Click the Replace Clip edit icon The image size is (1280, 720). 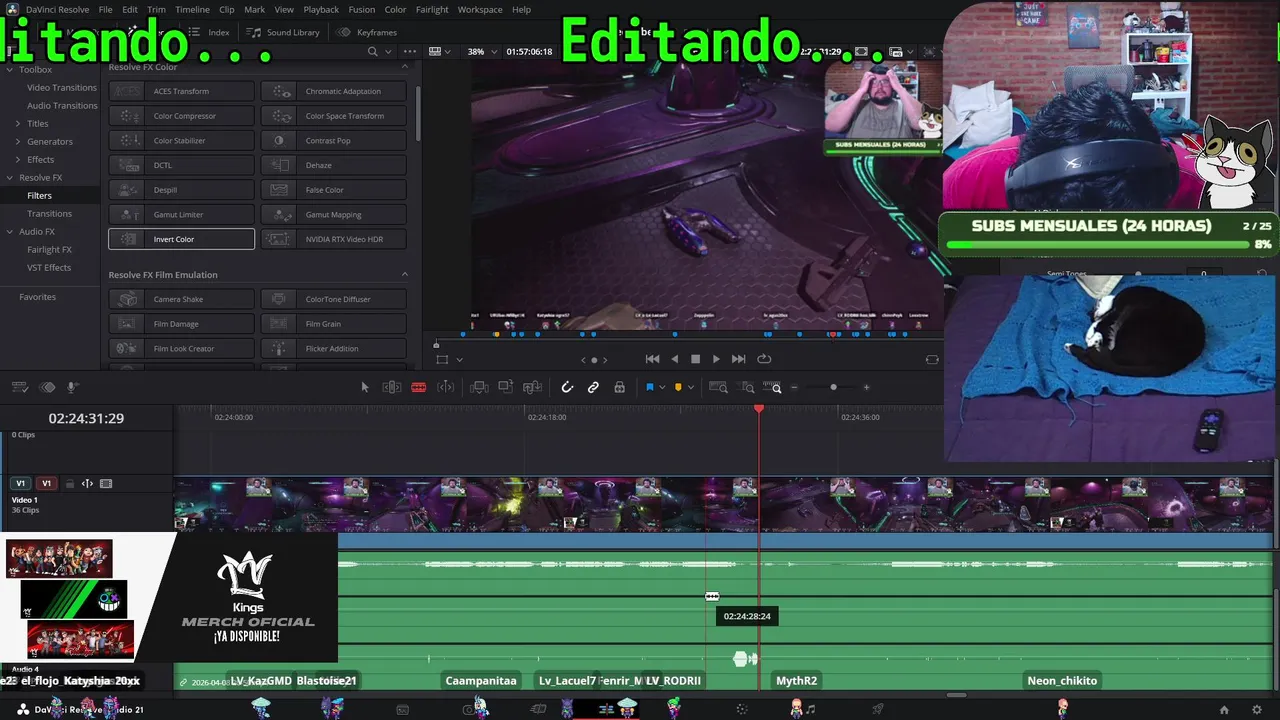point(533,387)
